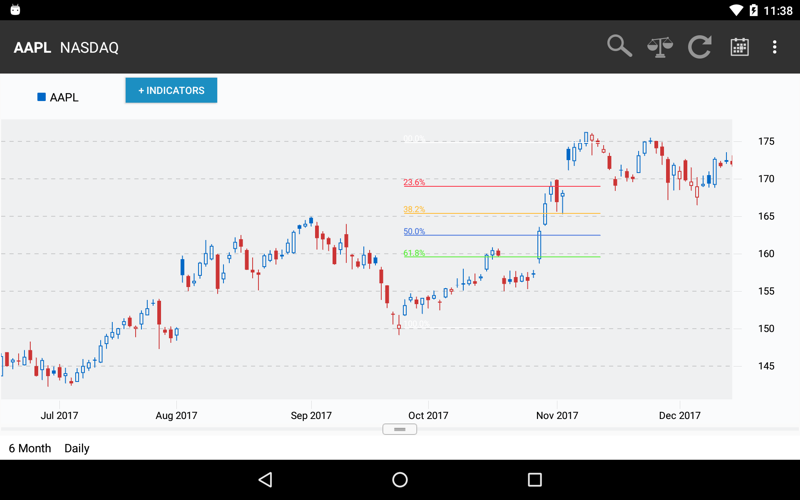The height and width of the screenshot is (500, 800).
Task: Tap the 165 price axis label
Action: point(766,216)
